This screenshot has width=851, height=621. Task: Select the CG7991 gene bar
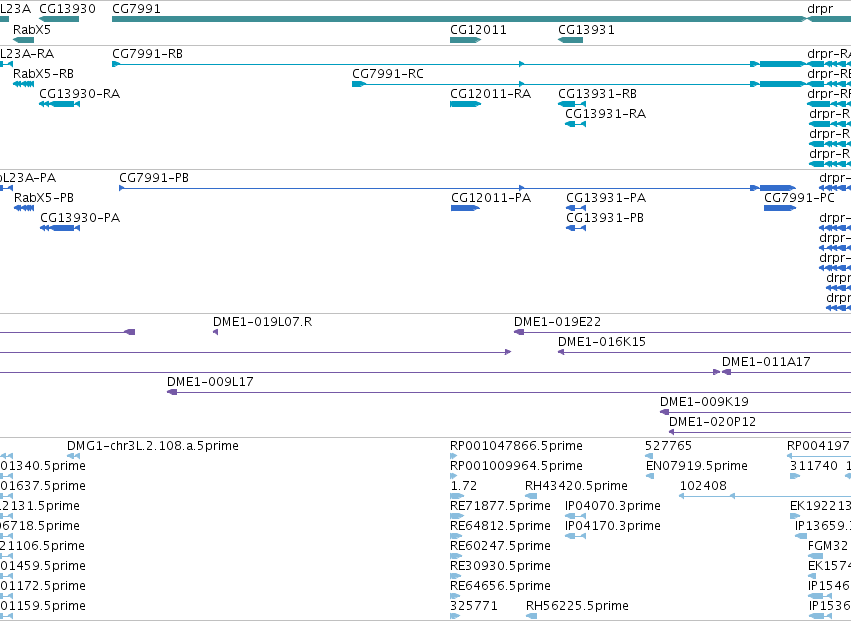pyautogui.click(x=459, y=19)
